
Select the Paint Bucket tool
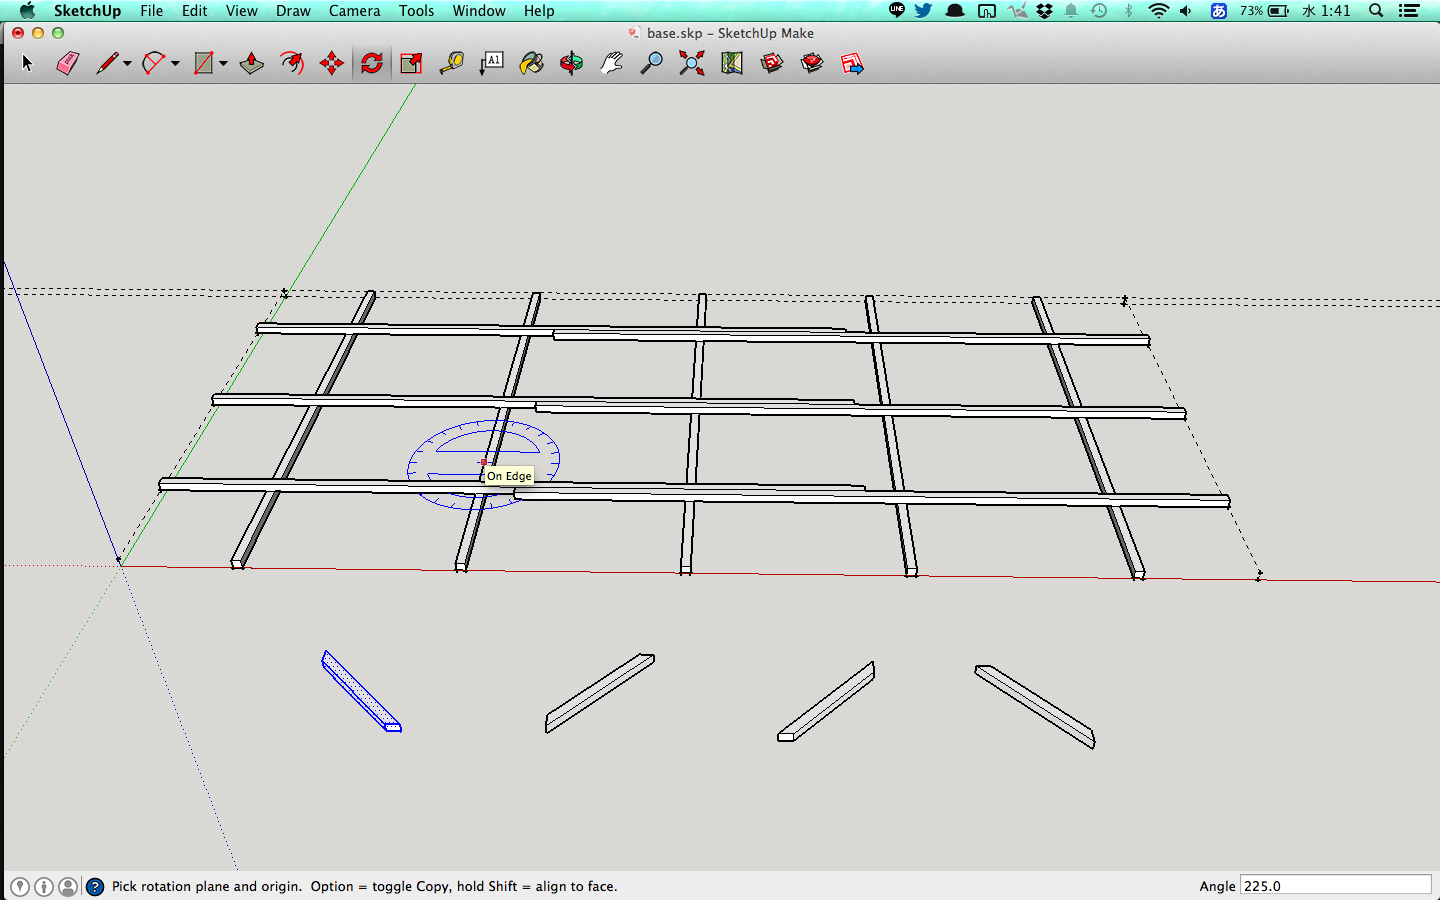pos(532,64)
